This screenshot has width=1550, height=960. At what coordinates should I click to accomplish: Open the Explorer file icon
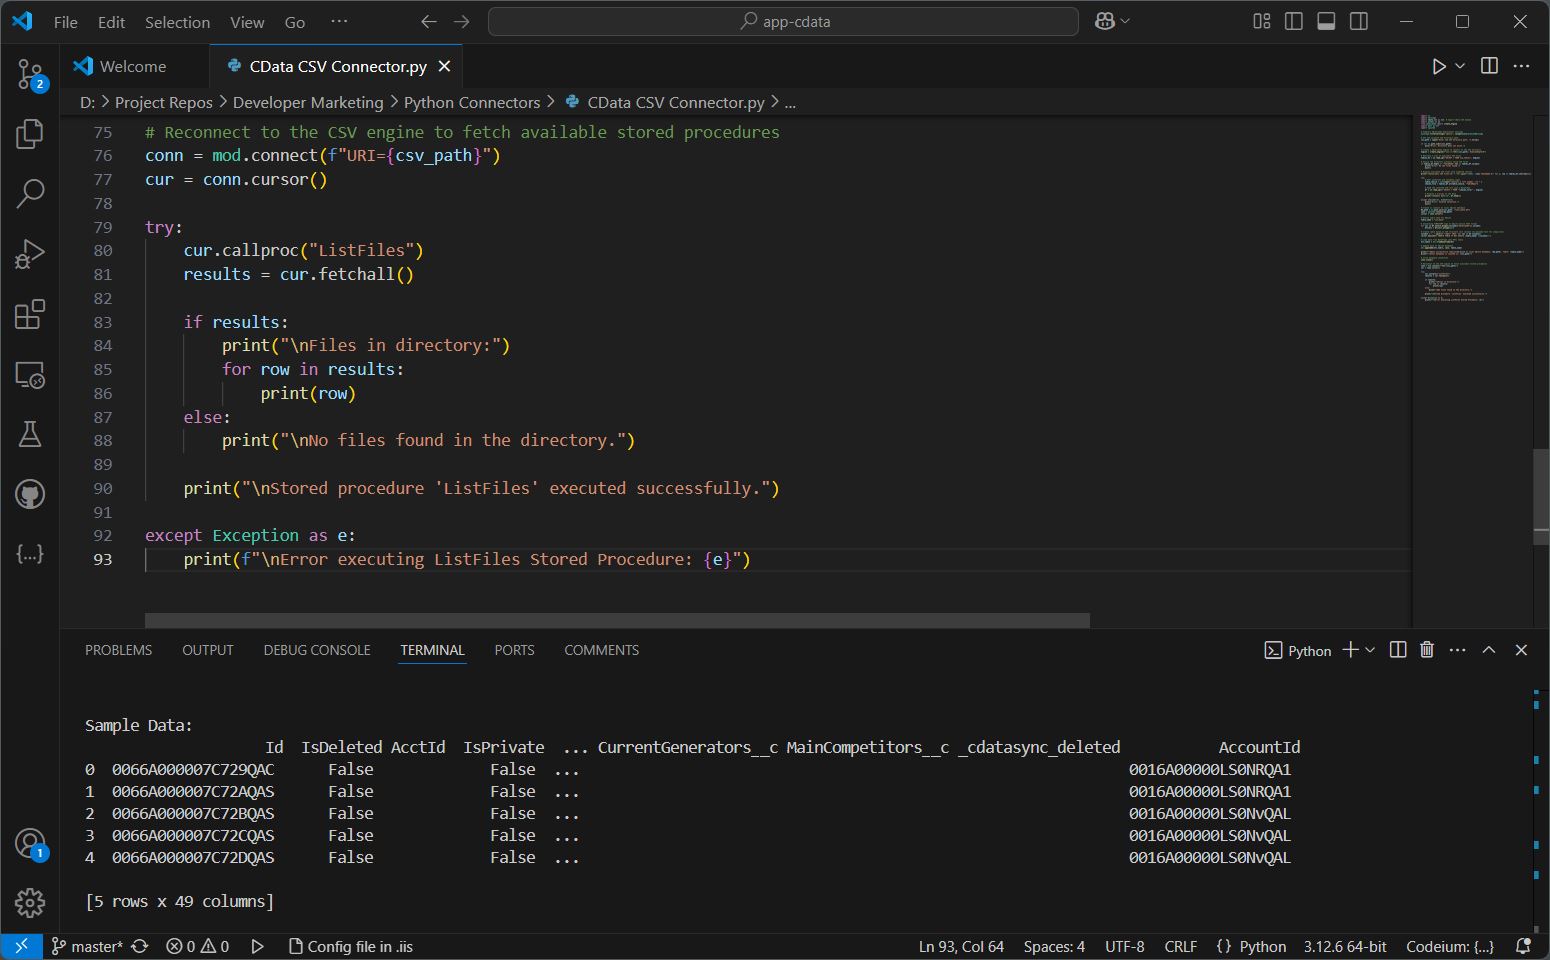coord(30,134)
